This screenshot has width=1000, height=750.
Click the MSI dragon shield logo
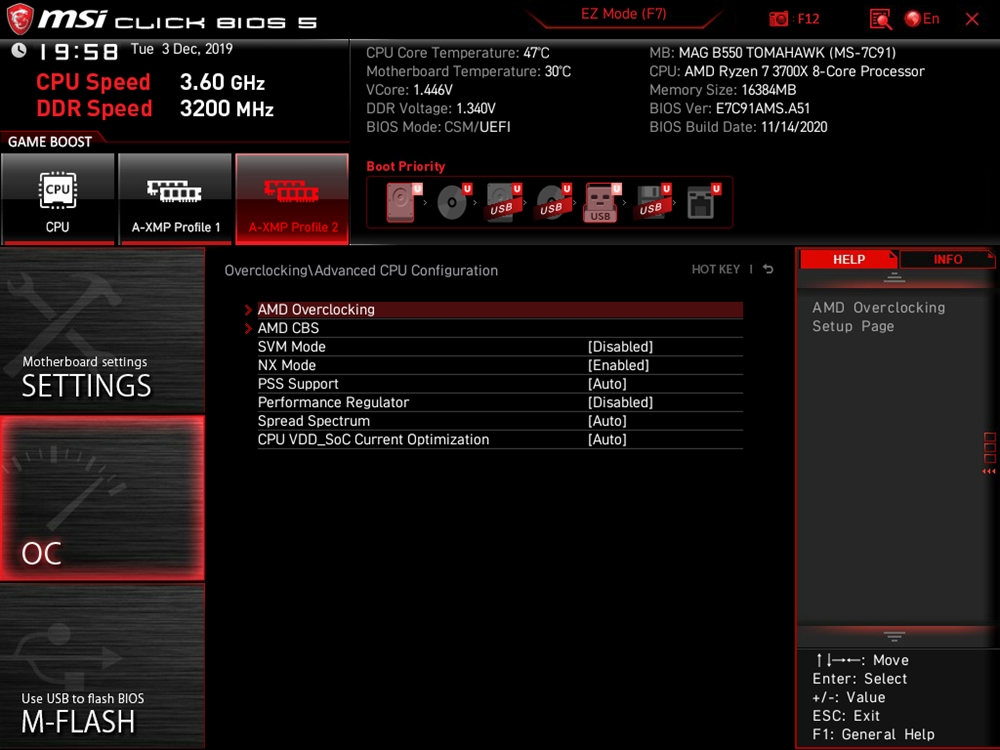(x=19, y=18)
